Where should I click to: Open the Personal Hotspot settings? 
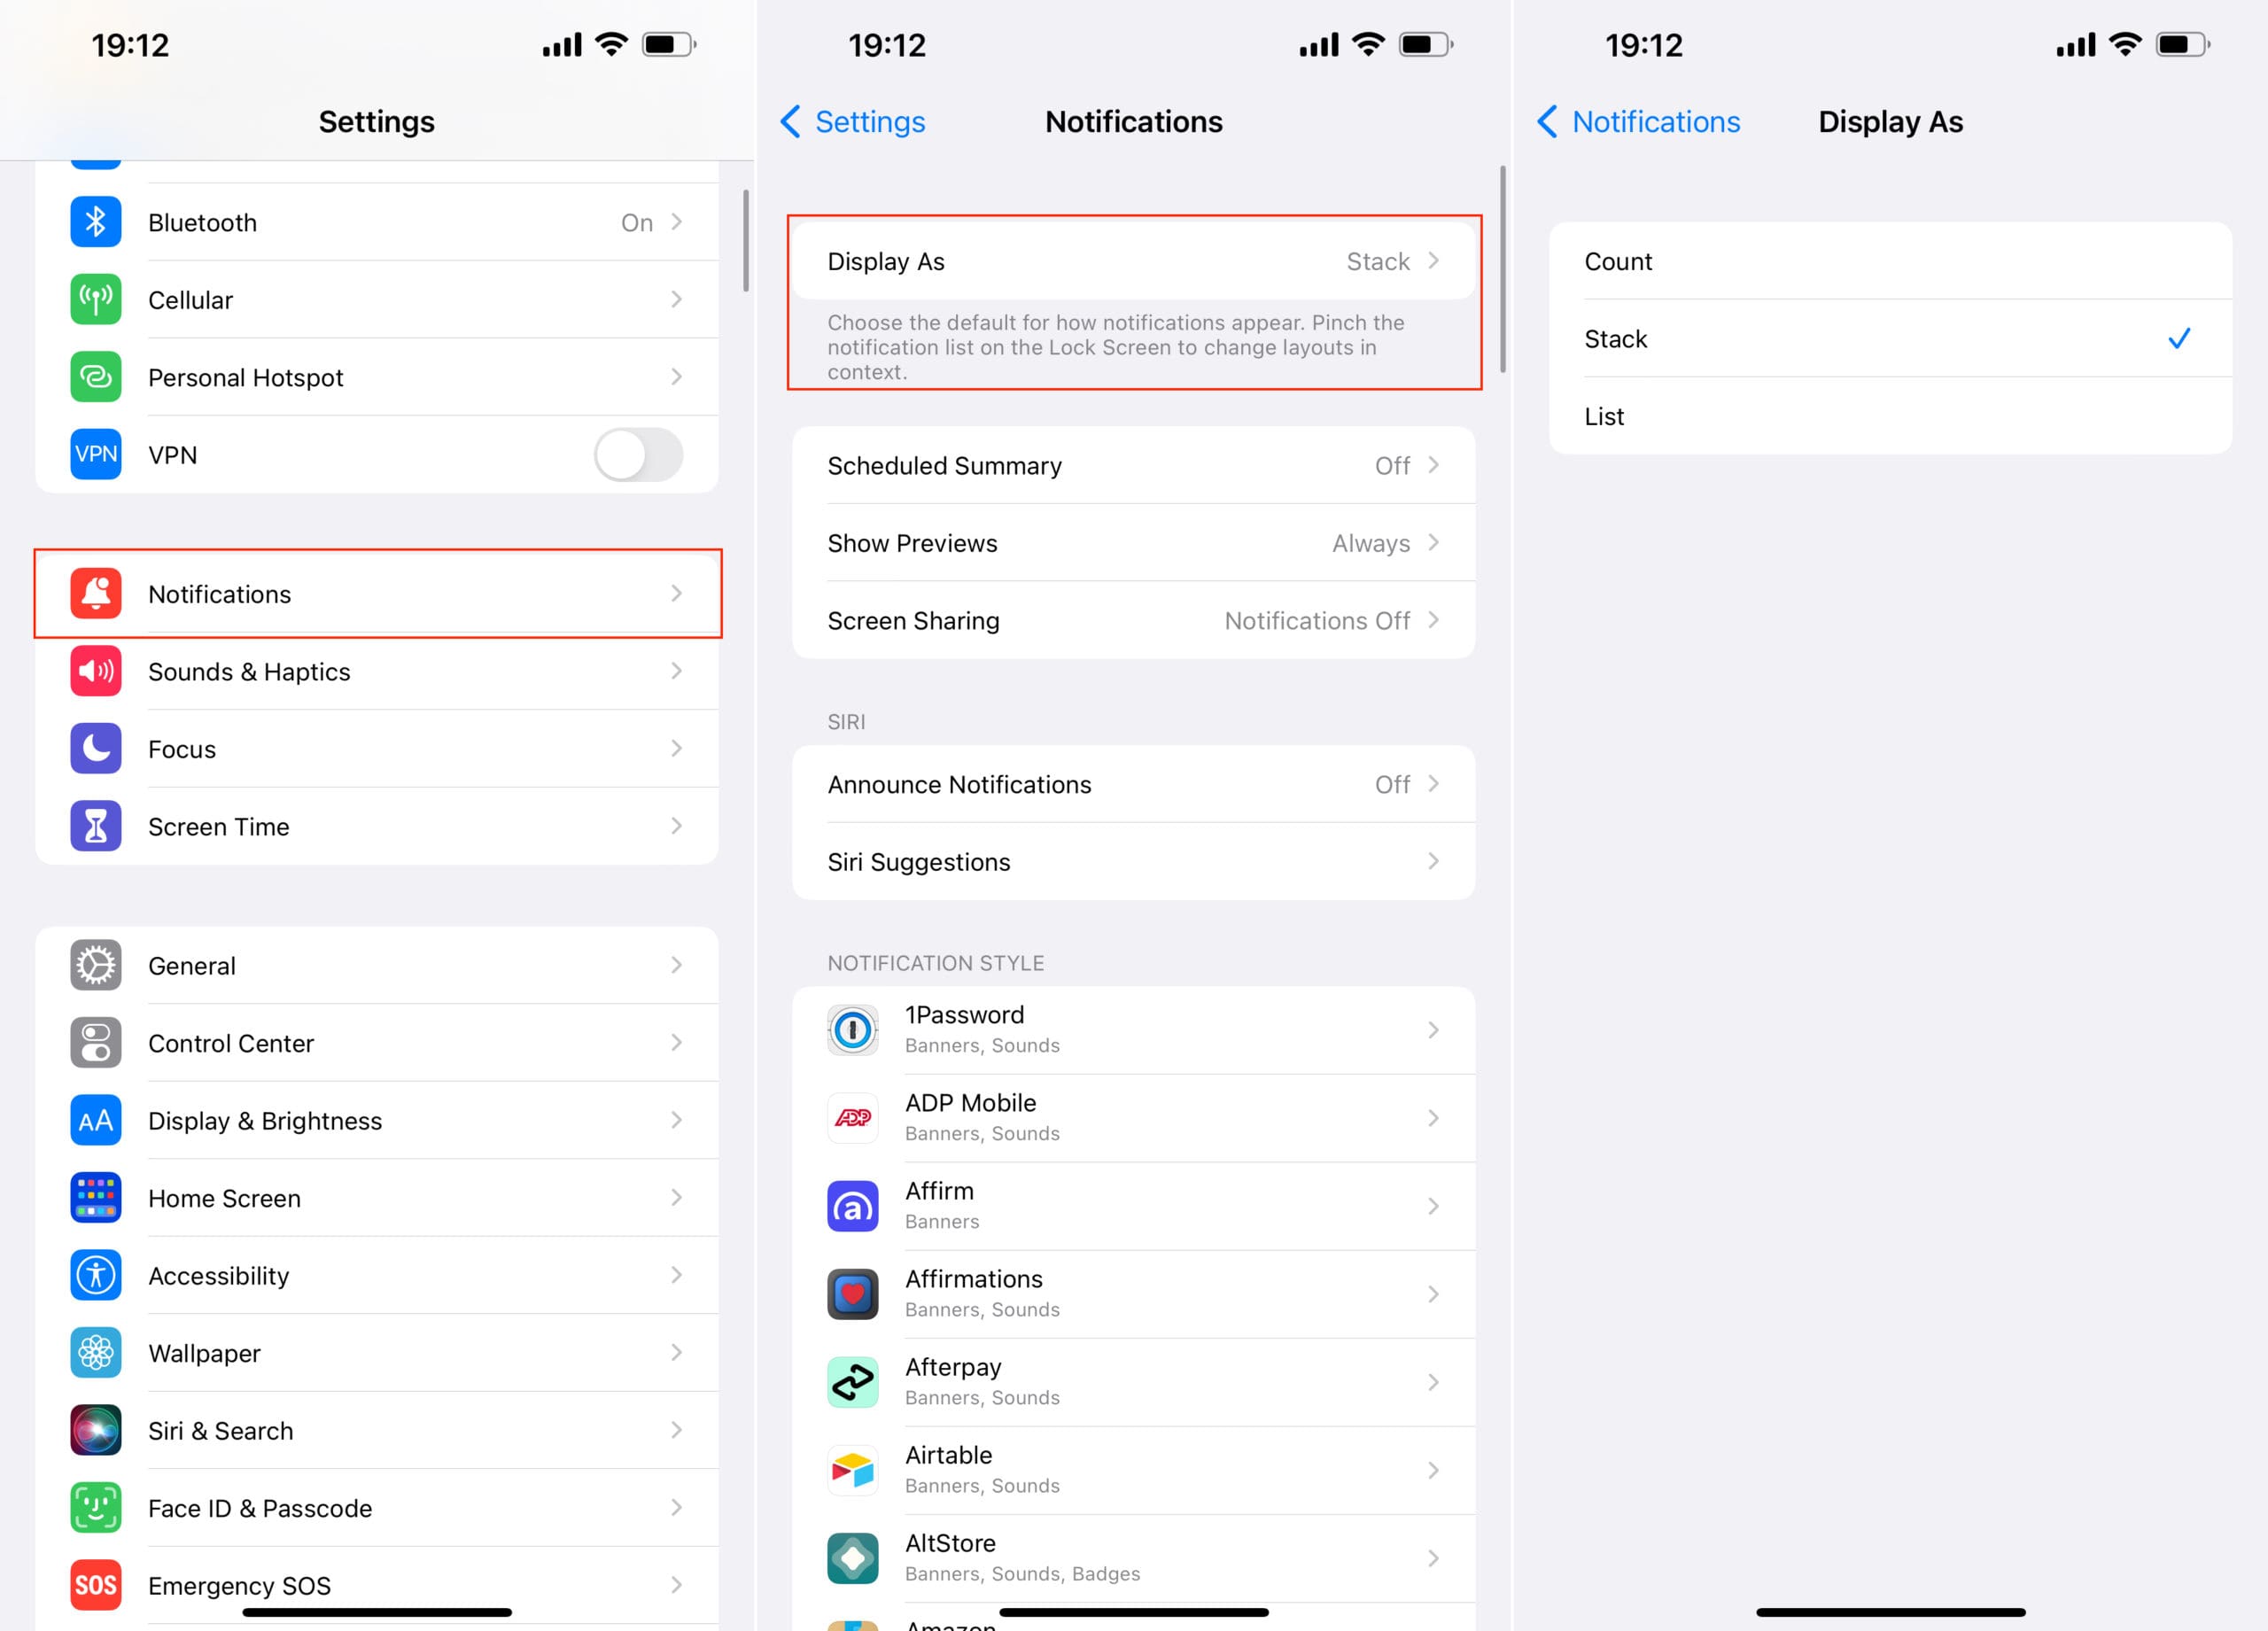pyautogui.click(x=378, y=377)
